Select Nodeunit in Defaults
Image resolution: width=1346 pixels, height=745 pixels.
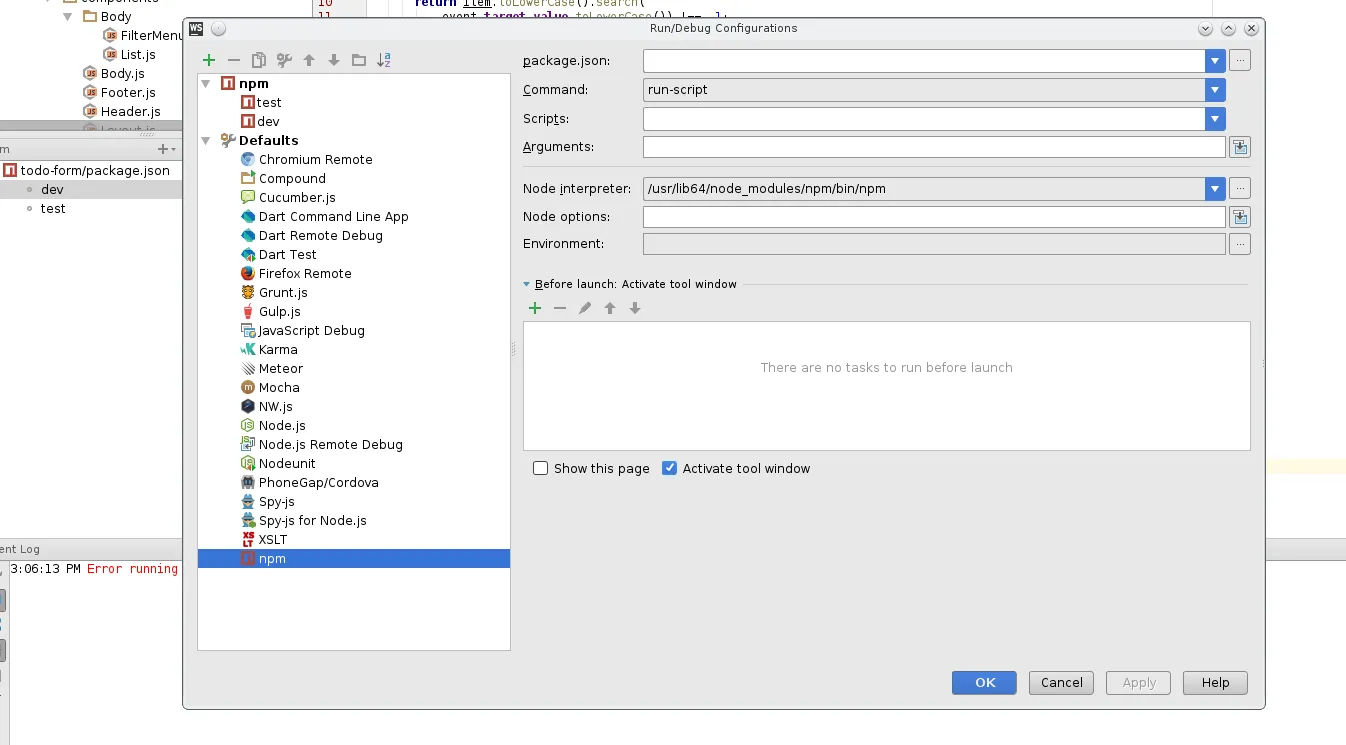tap(278, 464)
